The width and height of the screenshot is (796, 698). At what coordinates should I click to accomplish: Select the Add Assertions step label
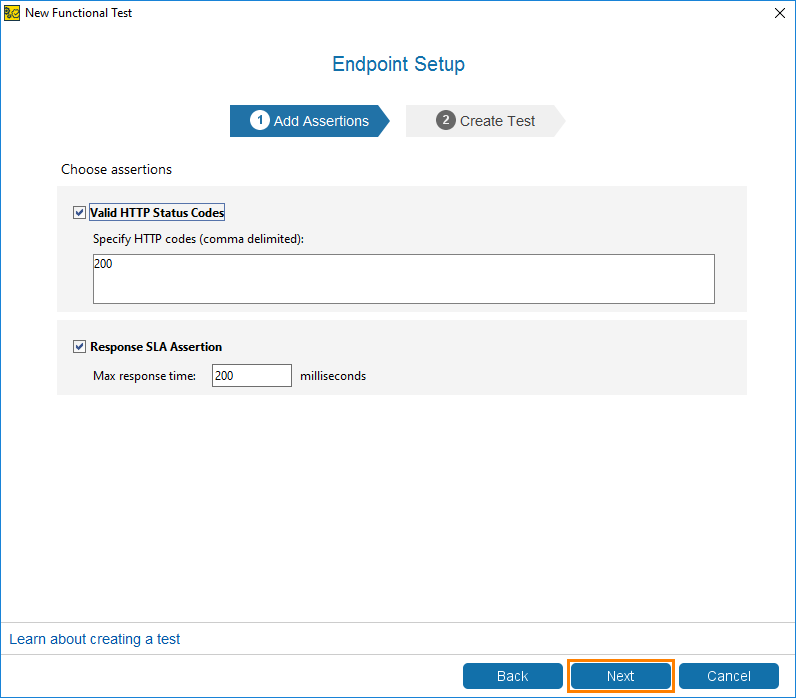click(321, 121)
